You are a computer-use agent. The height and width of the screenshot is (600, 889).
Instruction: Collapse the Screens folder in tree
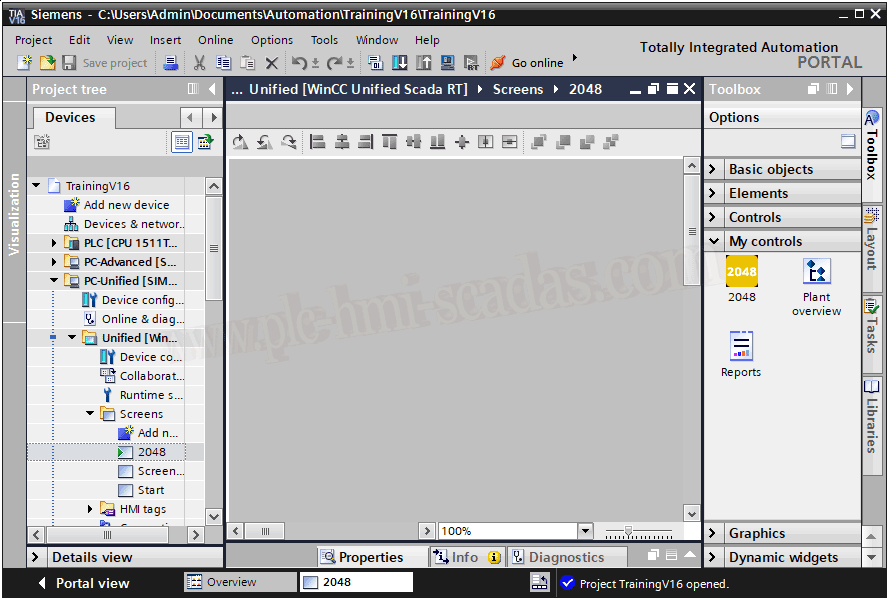point(91,414)
